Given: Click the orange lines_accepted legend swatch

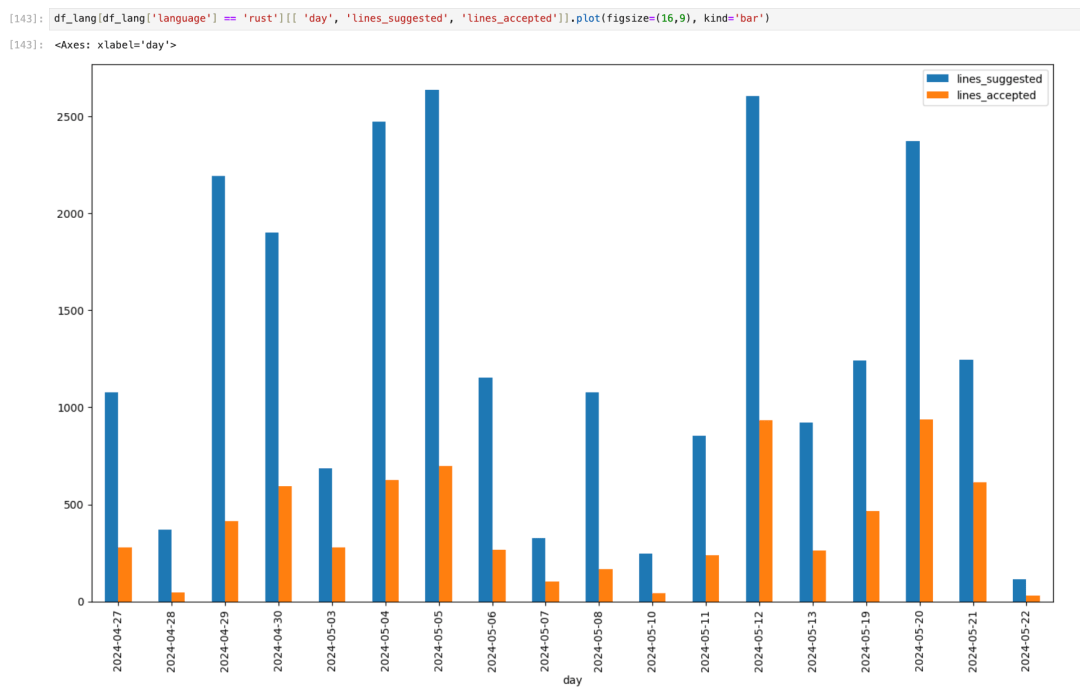Looking at the screenshot, I should (x=938, y=95).
